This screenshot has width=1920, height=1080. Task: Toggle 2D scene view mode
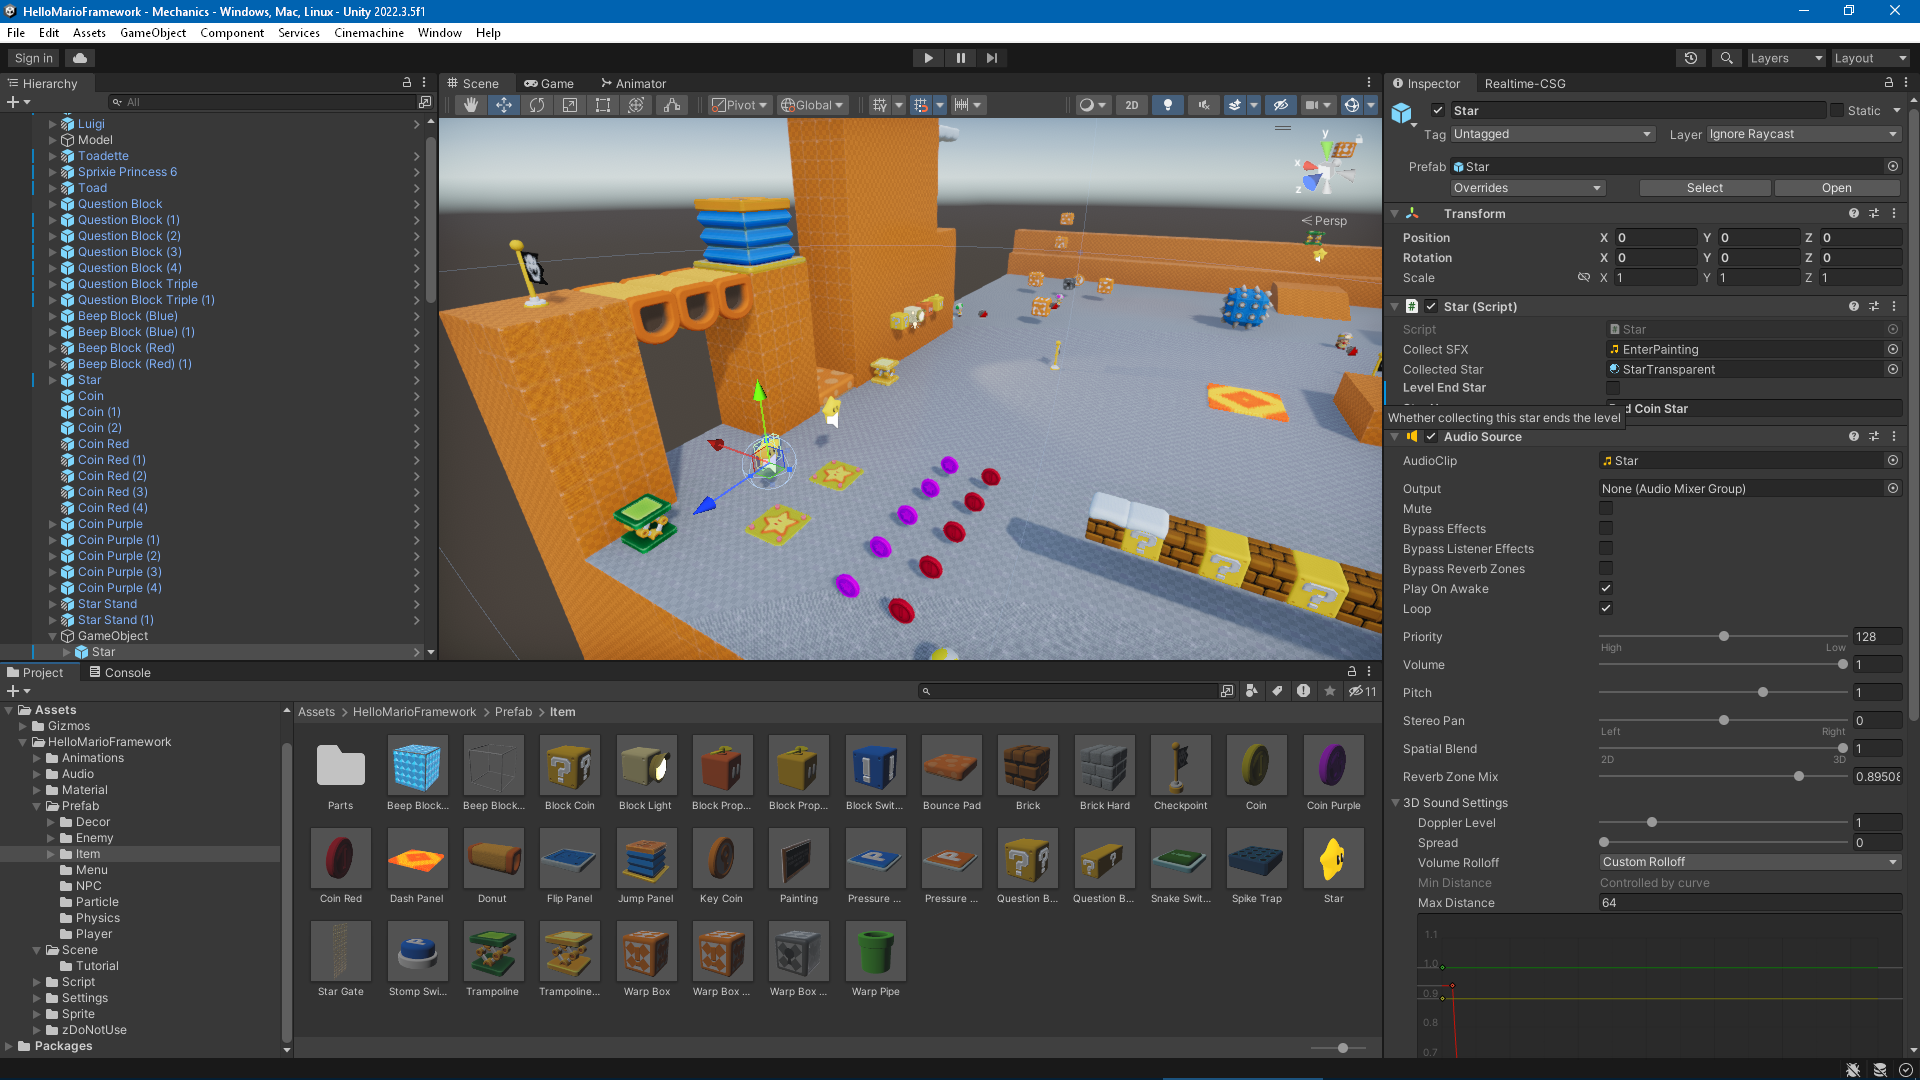[x=1131, y=105]
